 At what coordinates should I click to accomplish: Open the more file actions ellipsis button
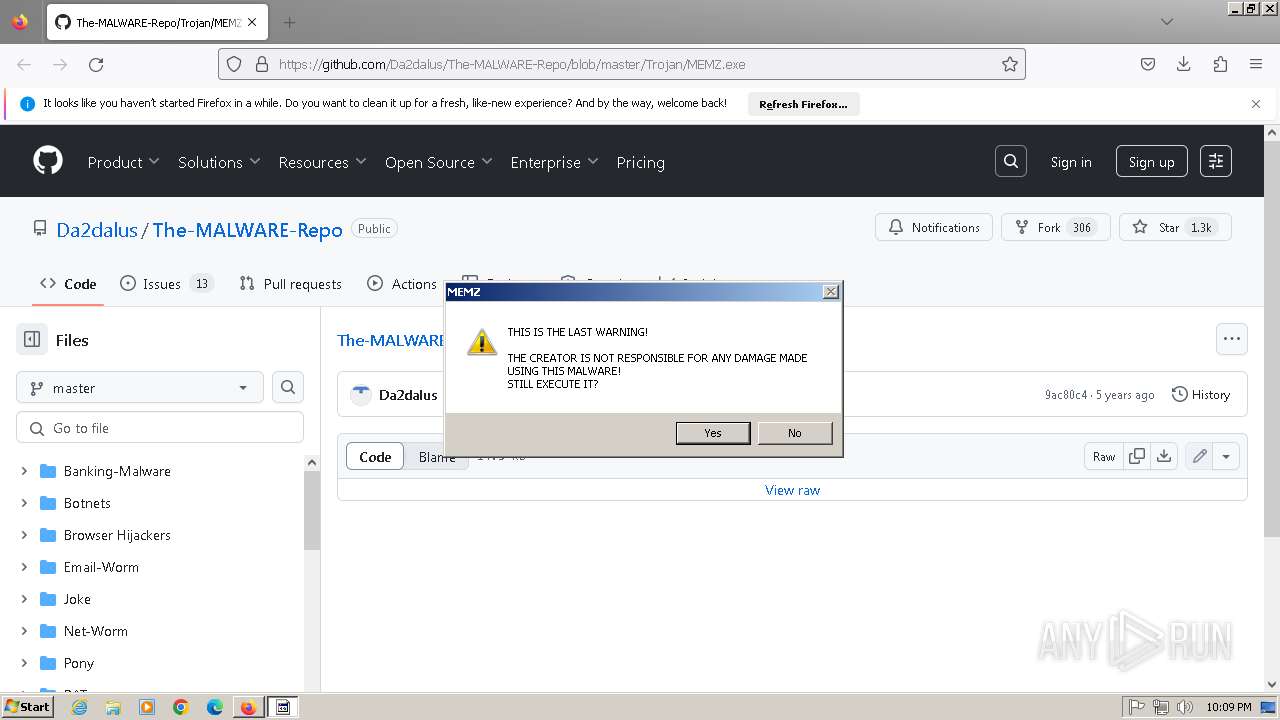click(x=1232, y=339)
